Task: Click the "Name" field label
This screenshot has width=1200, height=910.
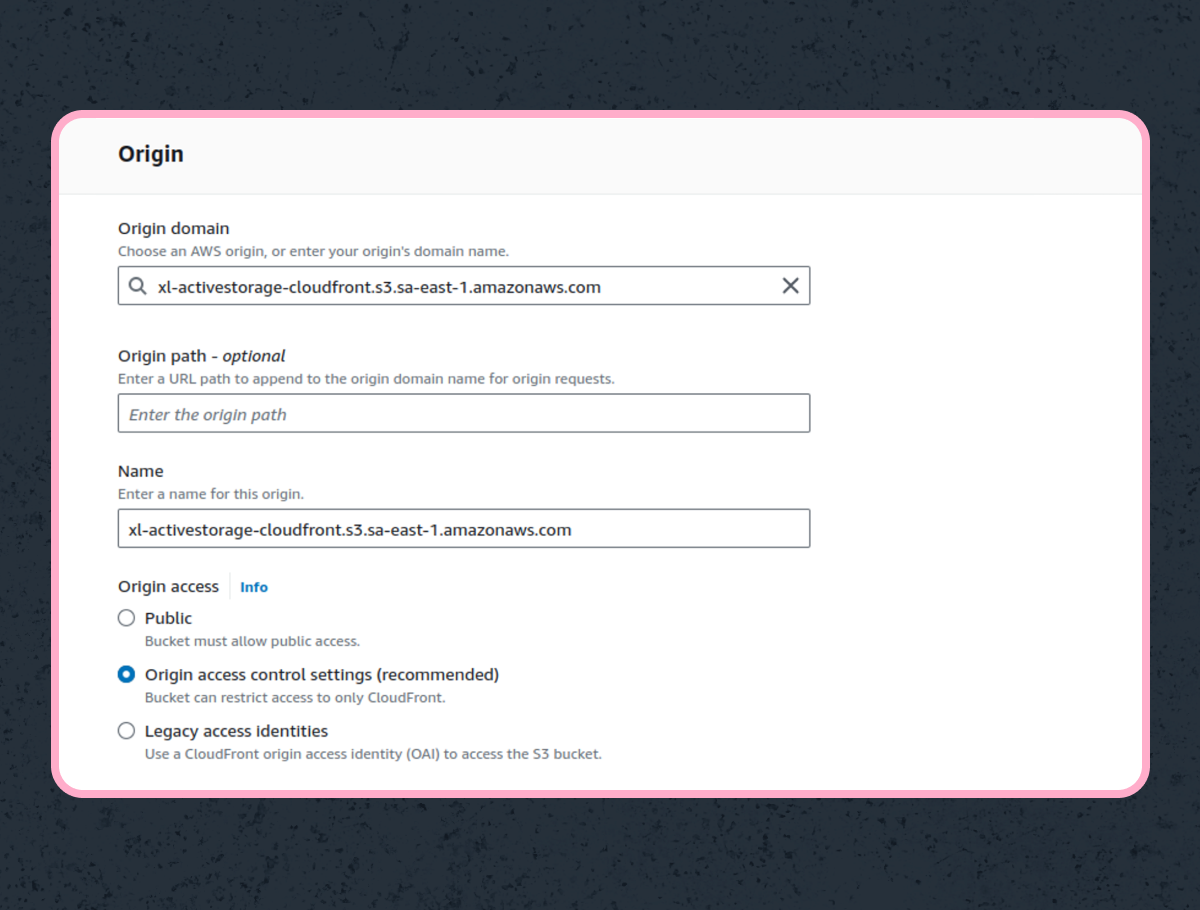Action: 140,471
